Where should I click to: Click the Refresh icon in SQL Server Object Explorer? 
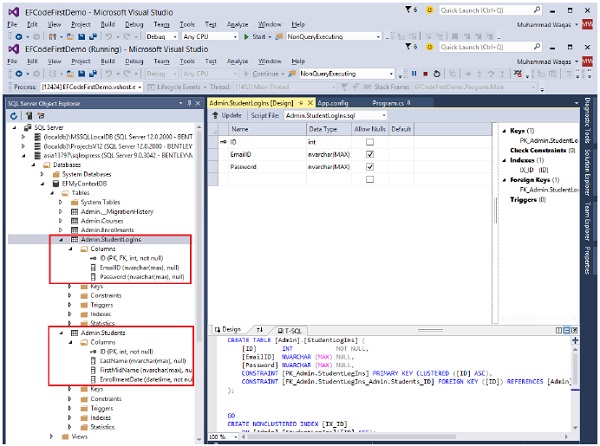[12, 116]
